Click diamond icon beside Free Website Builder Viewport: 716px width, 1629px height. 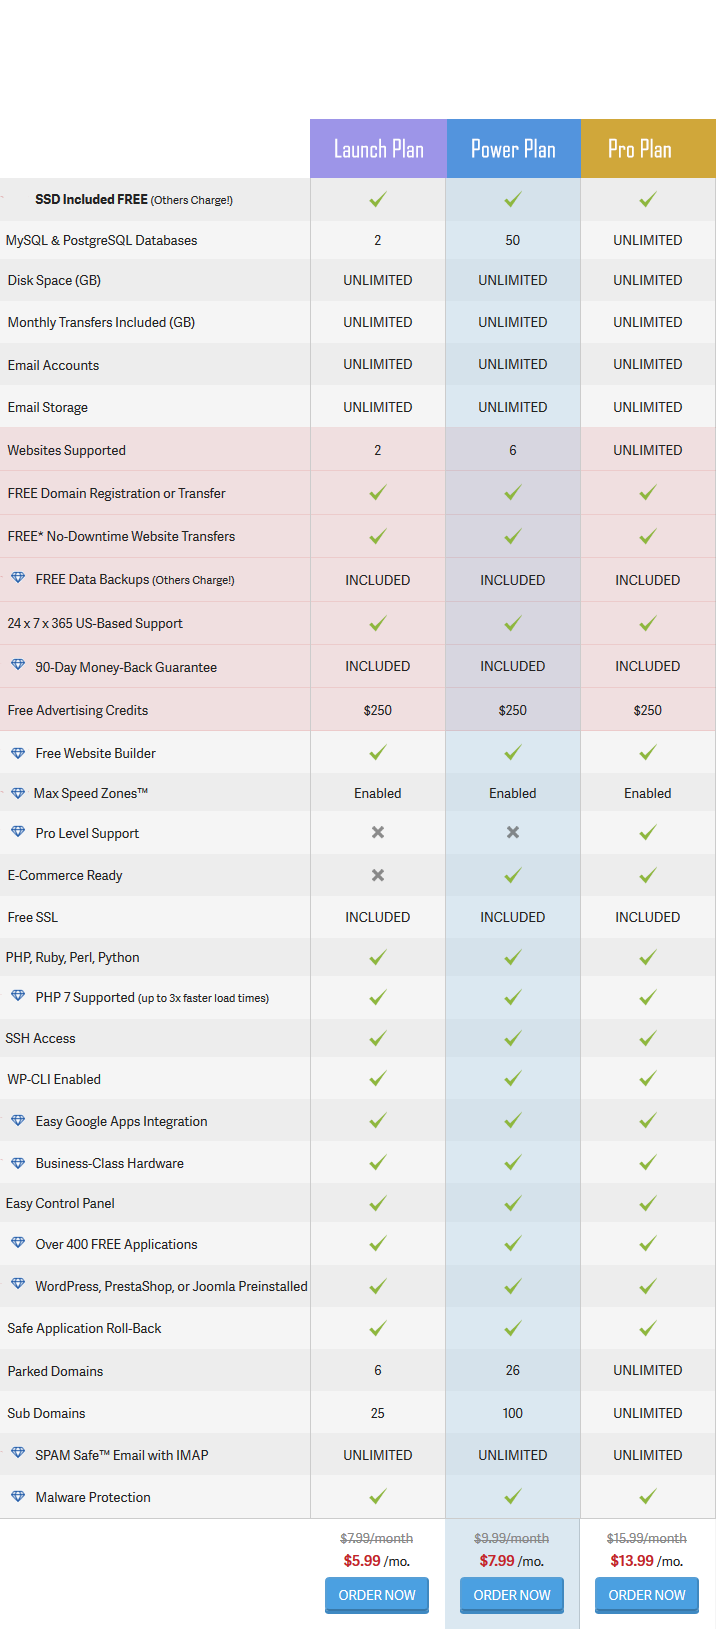coord(18,752)
